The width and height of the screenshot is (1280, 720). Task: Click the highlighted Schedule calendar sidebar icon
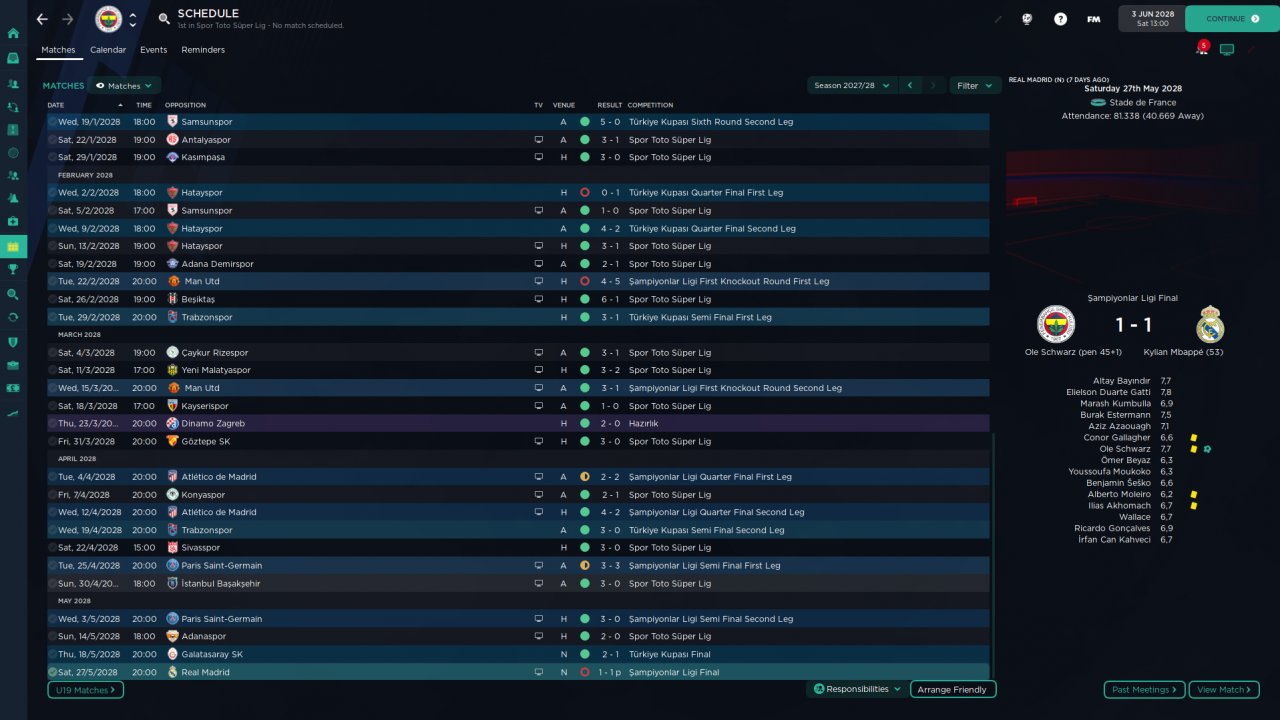pyautogui.click(x=13, y=246)
